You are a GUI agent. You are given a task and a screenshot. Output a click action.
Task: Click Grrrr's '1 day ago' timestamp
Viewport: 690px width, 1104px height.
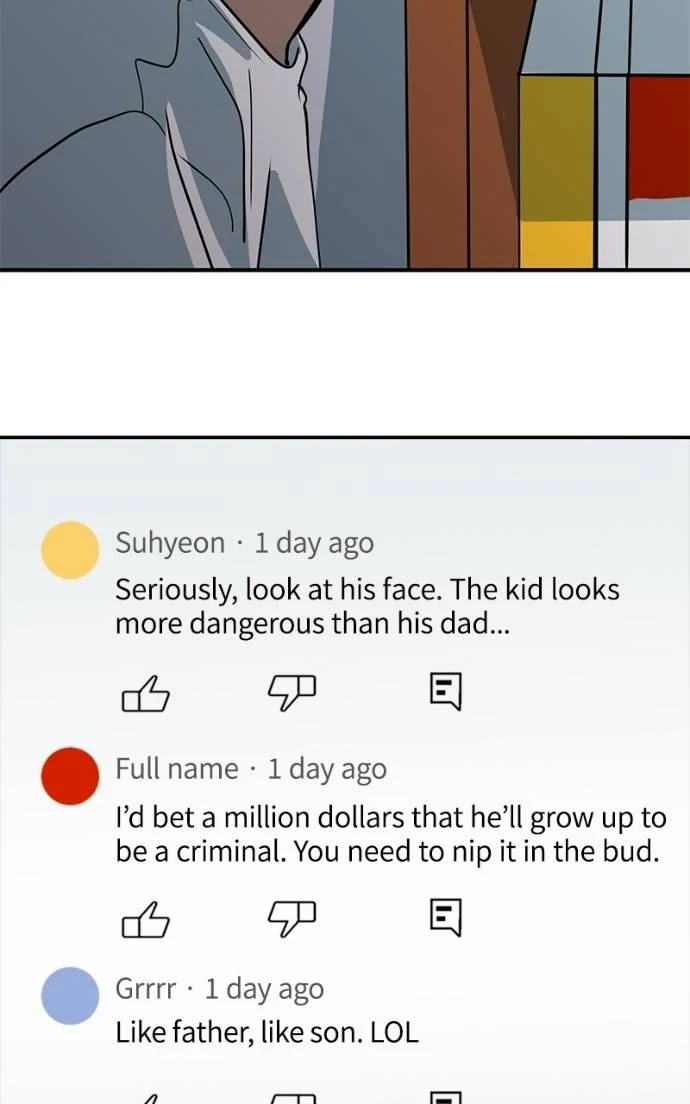click(x=264, y=989)
